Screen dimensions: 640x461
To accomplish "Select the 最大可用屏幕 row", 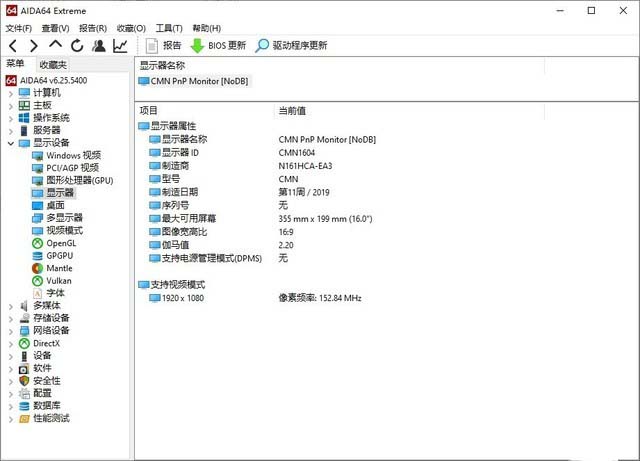I will (261, 219).
